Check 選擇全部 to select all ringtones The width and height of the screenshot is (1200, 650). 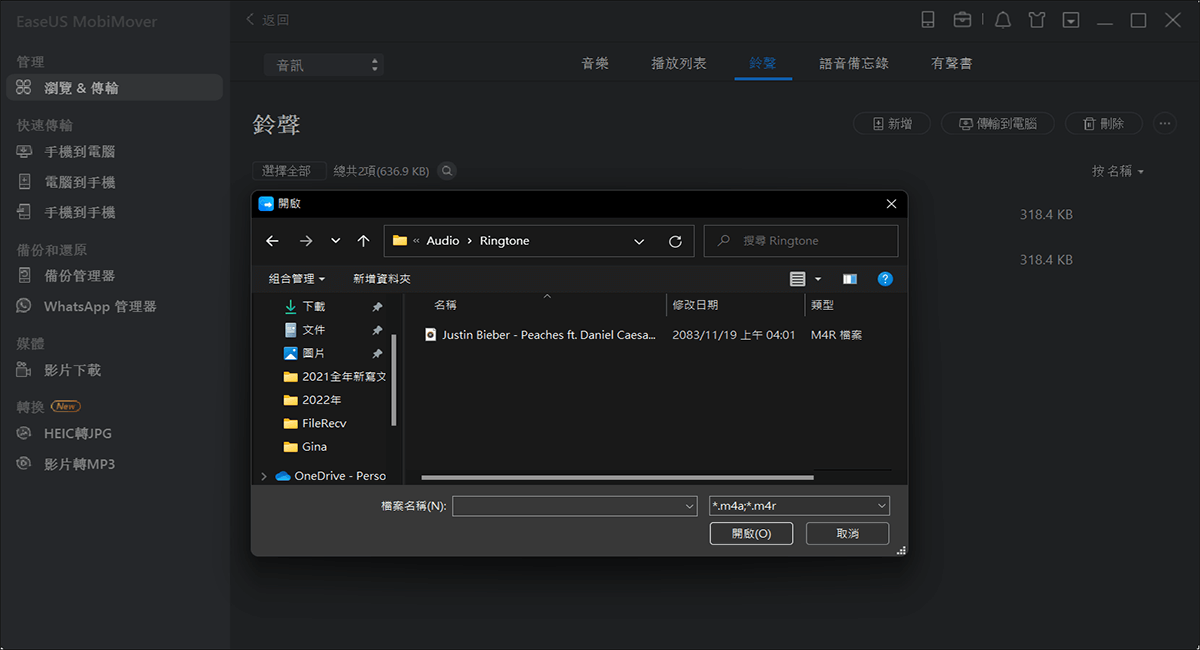(289, 170)
